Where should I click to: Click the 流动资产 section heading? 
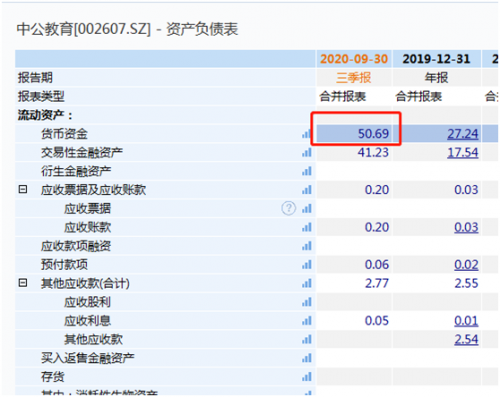[45, 115]
